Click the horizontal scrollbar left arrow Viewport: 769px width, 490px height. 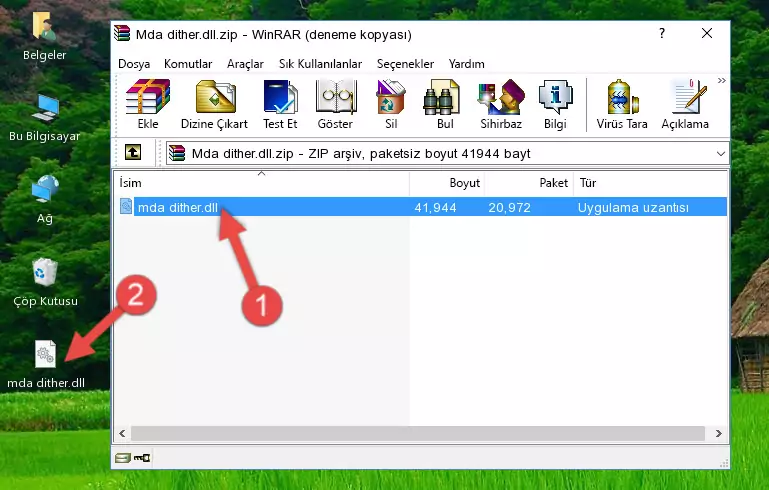pyautogui.click(x=122, y=434)
